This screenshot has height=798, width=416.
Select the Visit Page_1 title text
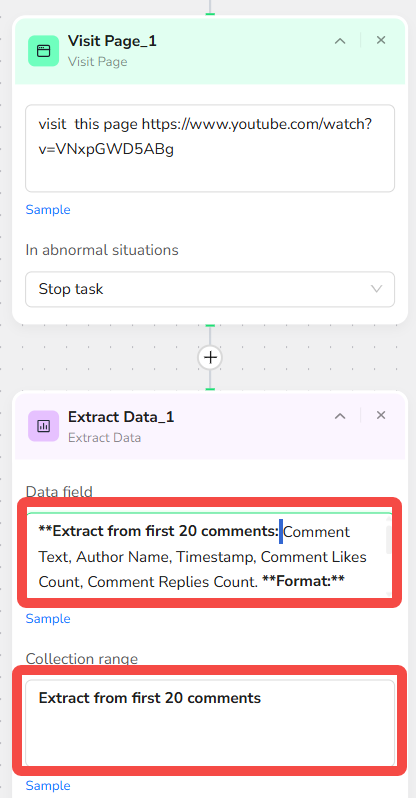pyautogui.click(x=112, y=41)
